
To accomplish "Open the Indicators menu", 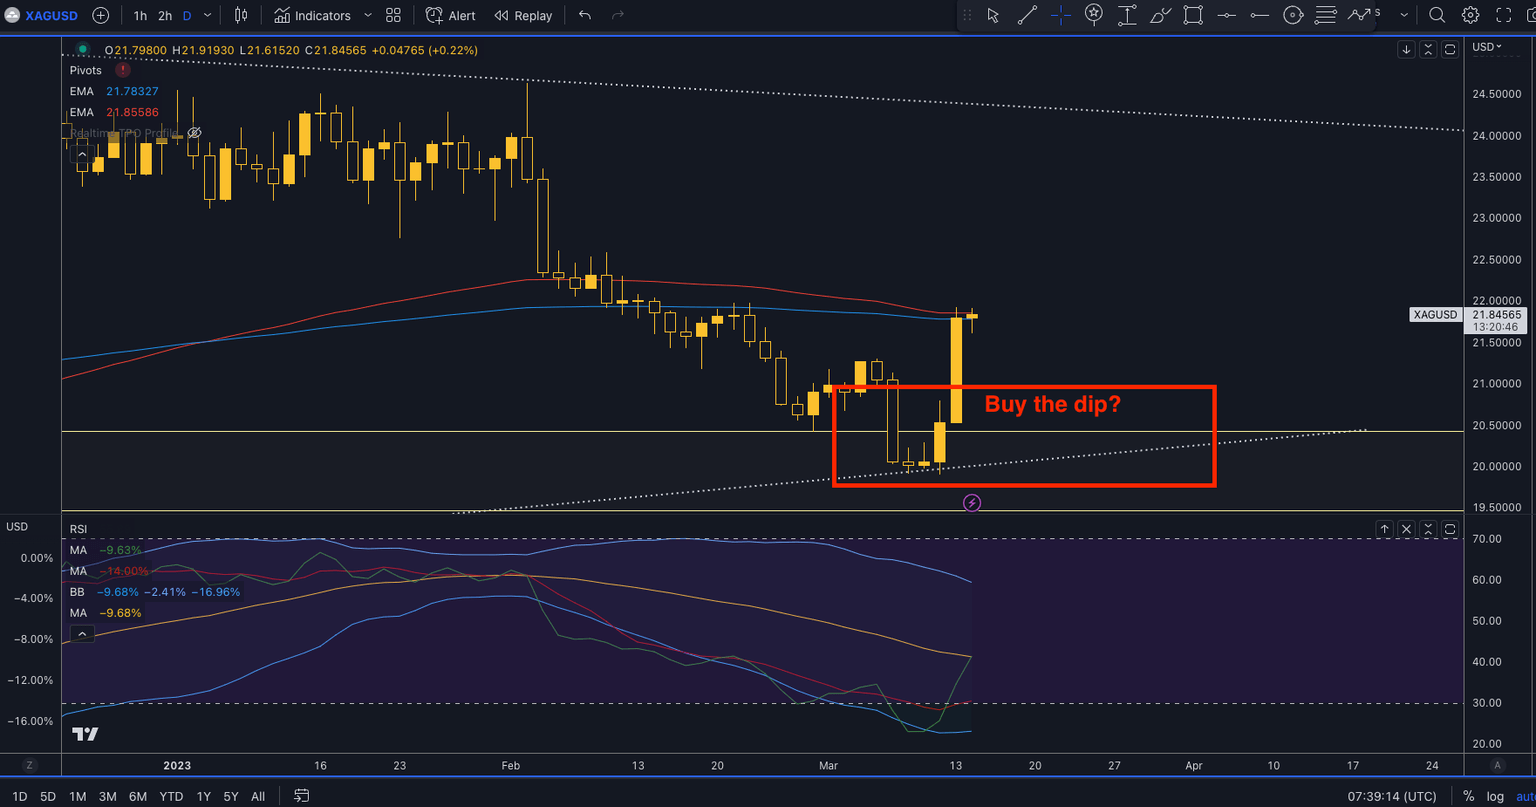I will (311, 15).
